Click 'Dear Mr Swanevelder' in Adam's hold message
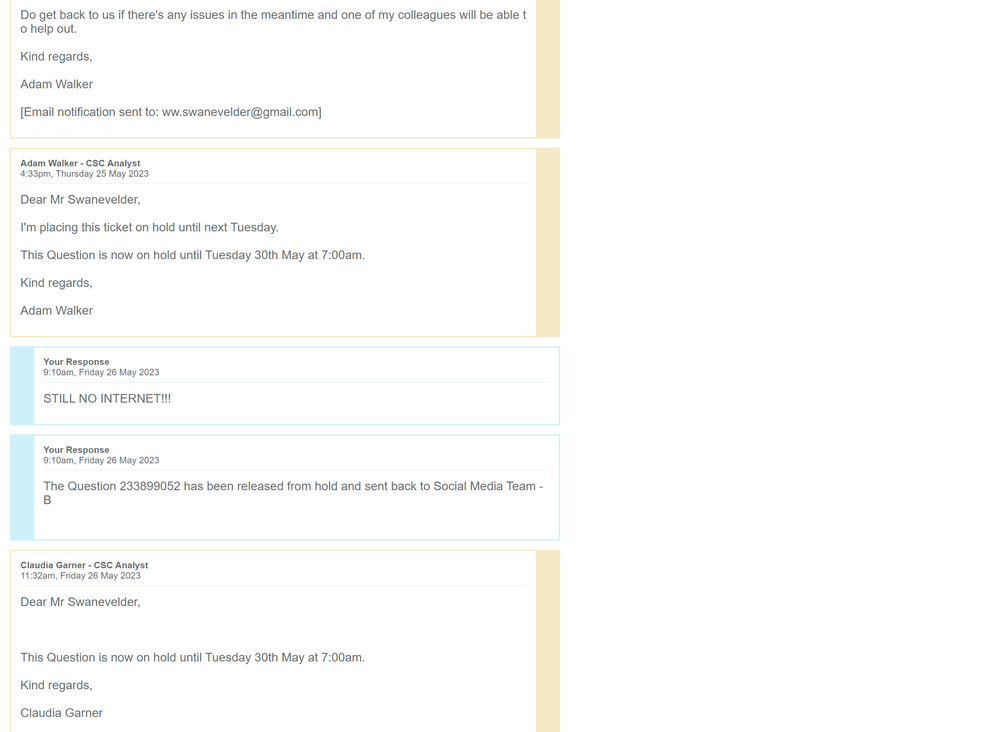Screen dimensions: 999x732 tap(80, 200)
